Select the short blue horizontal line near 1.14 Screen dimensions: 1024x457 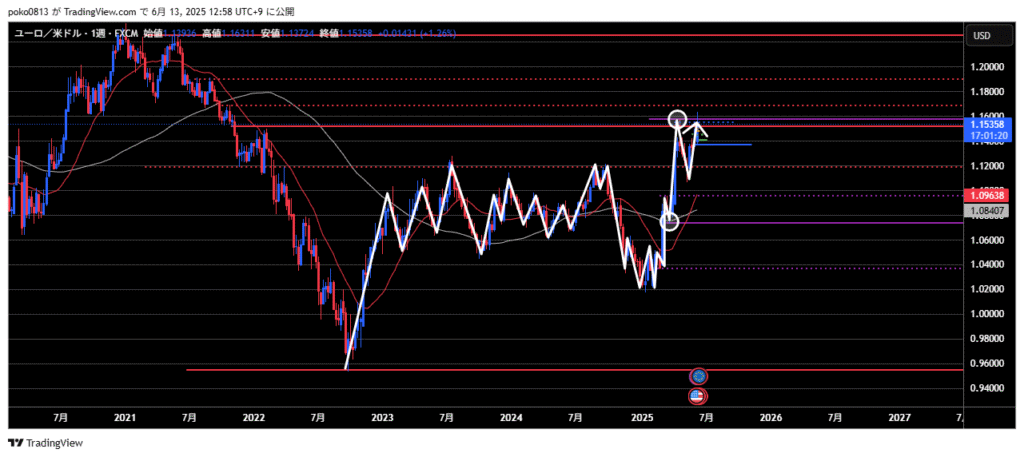(730, 145)
